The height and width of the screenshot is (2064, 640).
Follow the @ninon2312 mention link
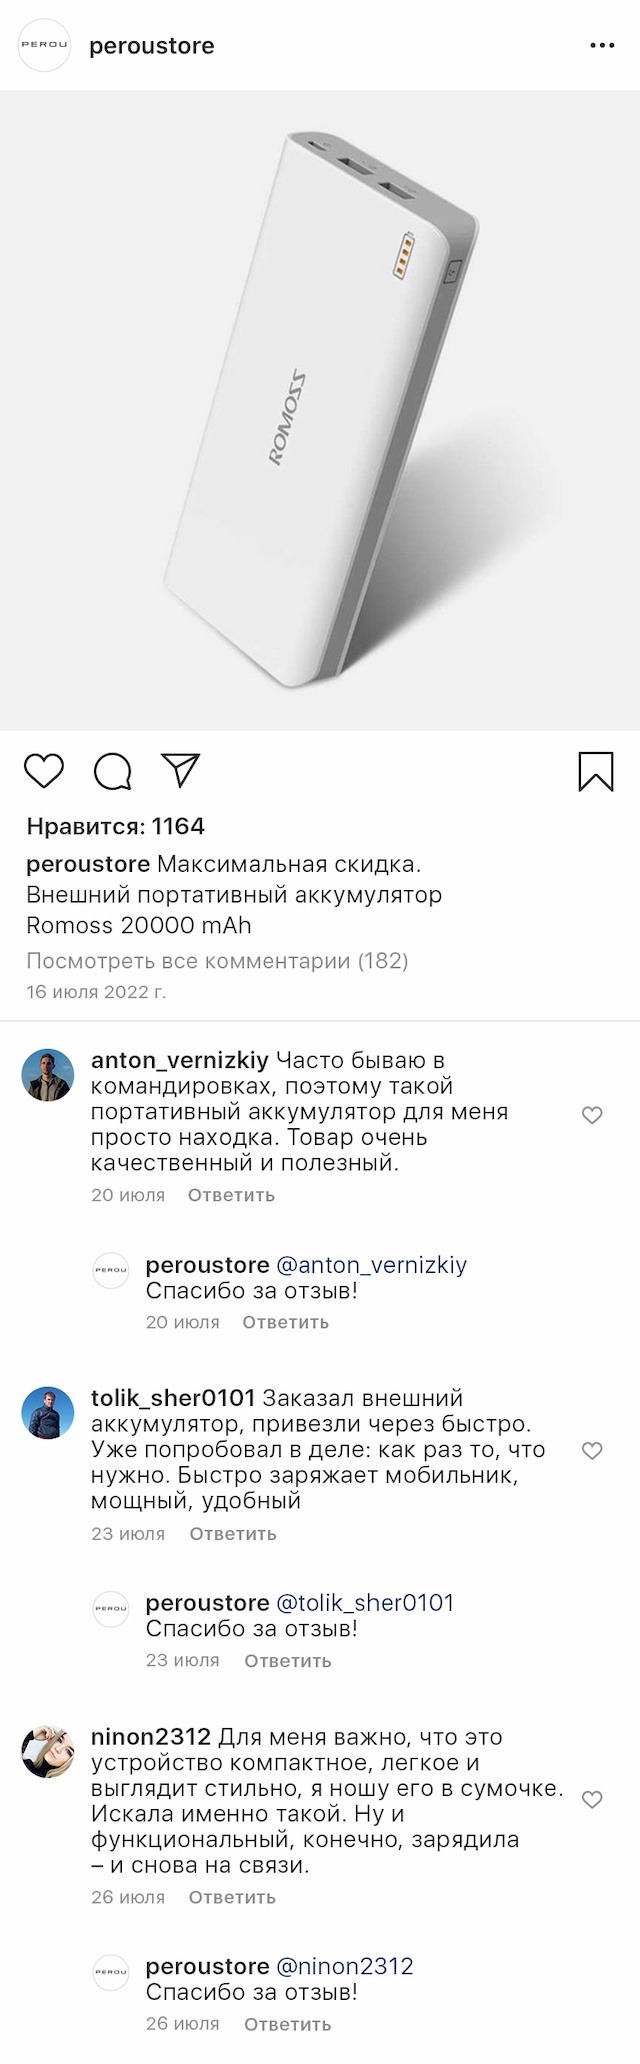click(344, 1966)
